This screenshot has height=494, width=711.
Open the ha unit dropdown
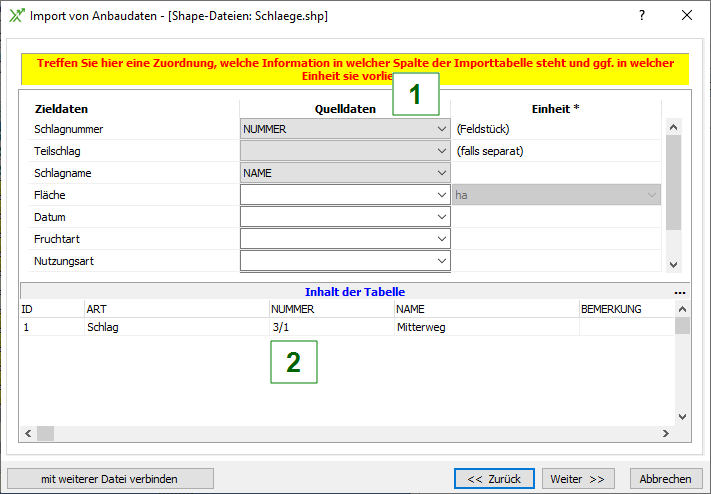pos(556,195)
